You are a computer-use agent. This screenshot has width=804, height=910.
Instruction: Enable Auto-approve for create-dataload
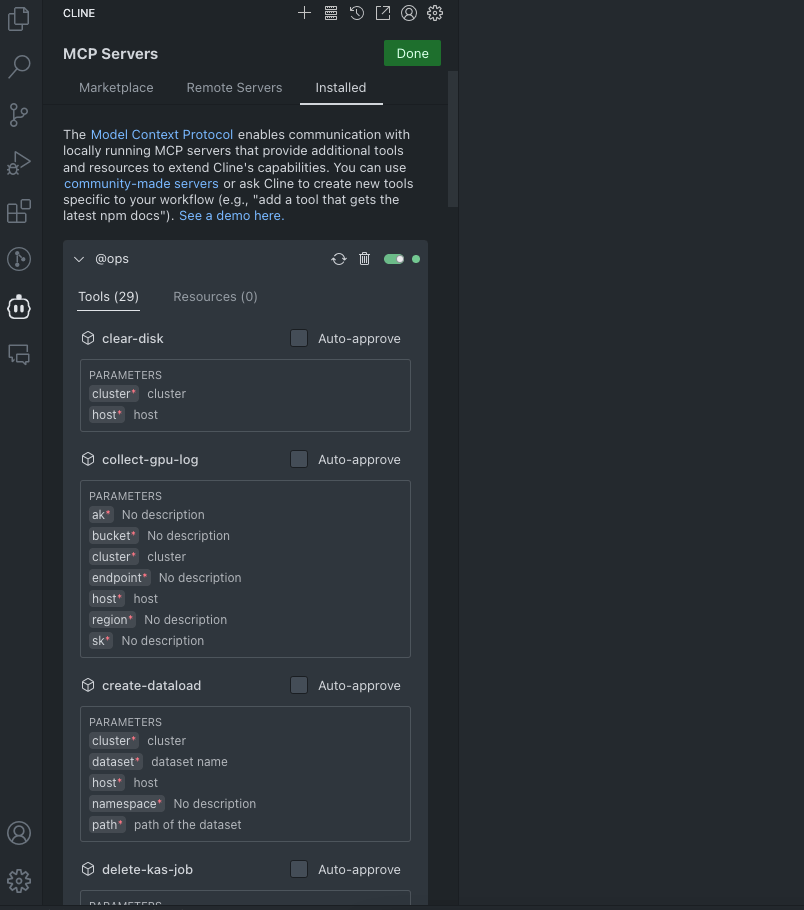(x=299, y=685)
